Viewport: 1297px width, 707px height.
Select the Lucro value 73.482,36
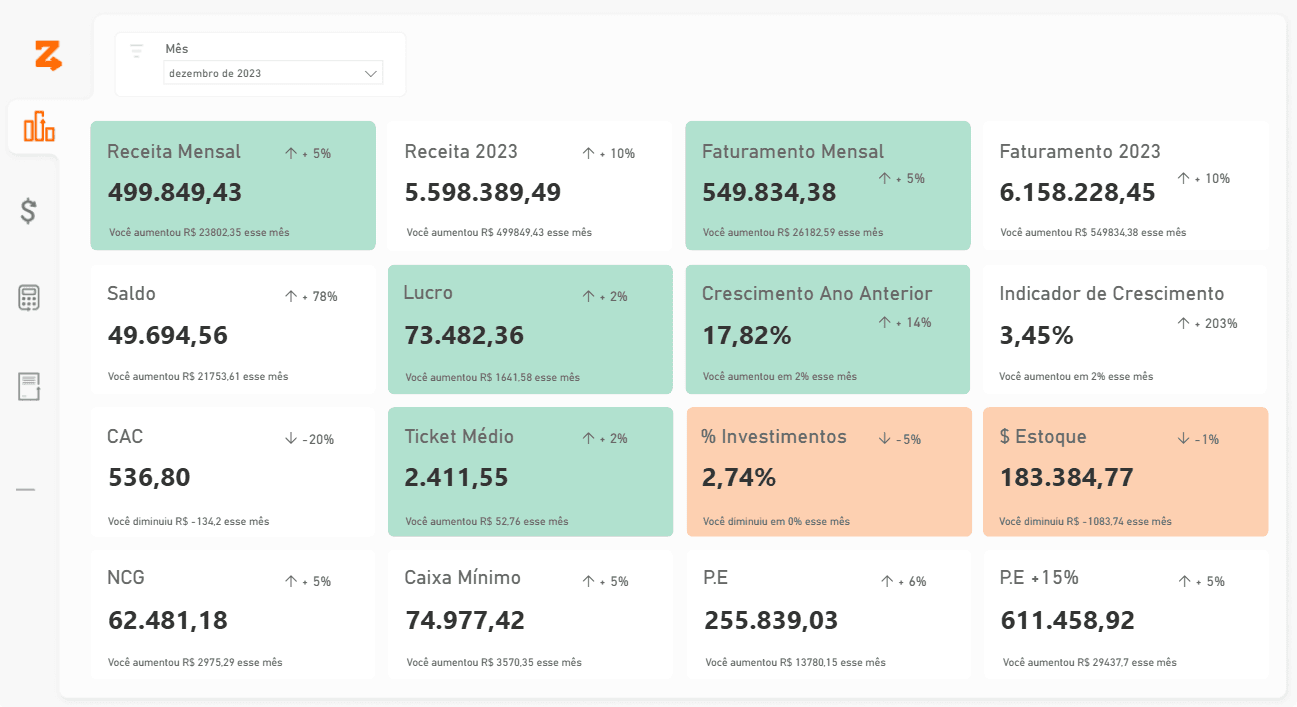pos(464,335)
